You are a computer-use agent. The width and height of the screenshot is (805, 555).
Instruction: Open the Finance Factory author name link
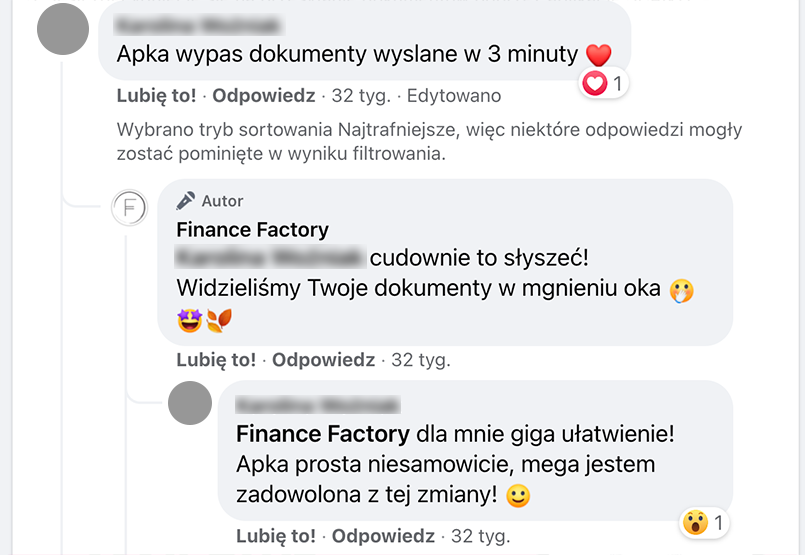(x=253, y=229)
